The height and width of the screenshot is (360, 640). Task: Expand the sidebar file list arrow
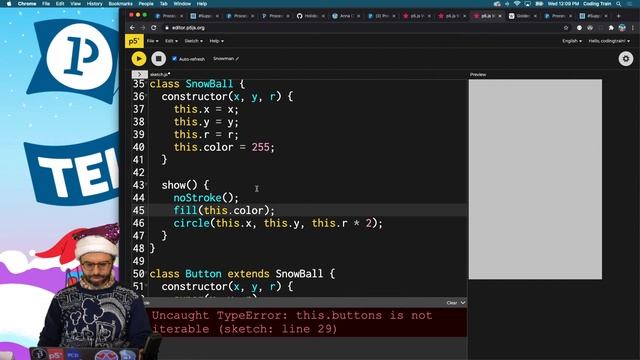[x=139, y=74]
